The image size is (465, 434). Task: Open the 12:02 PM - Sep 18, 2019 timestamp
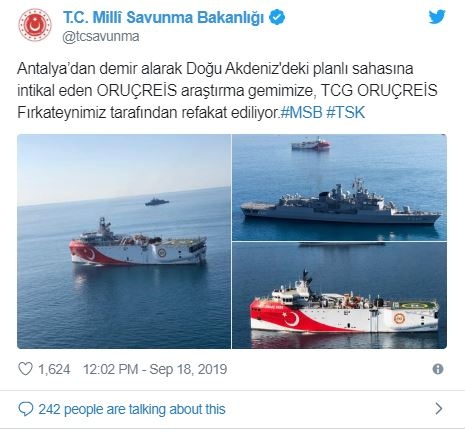[155, 369]
